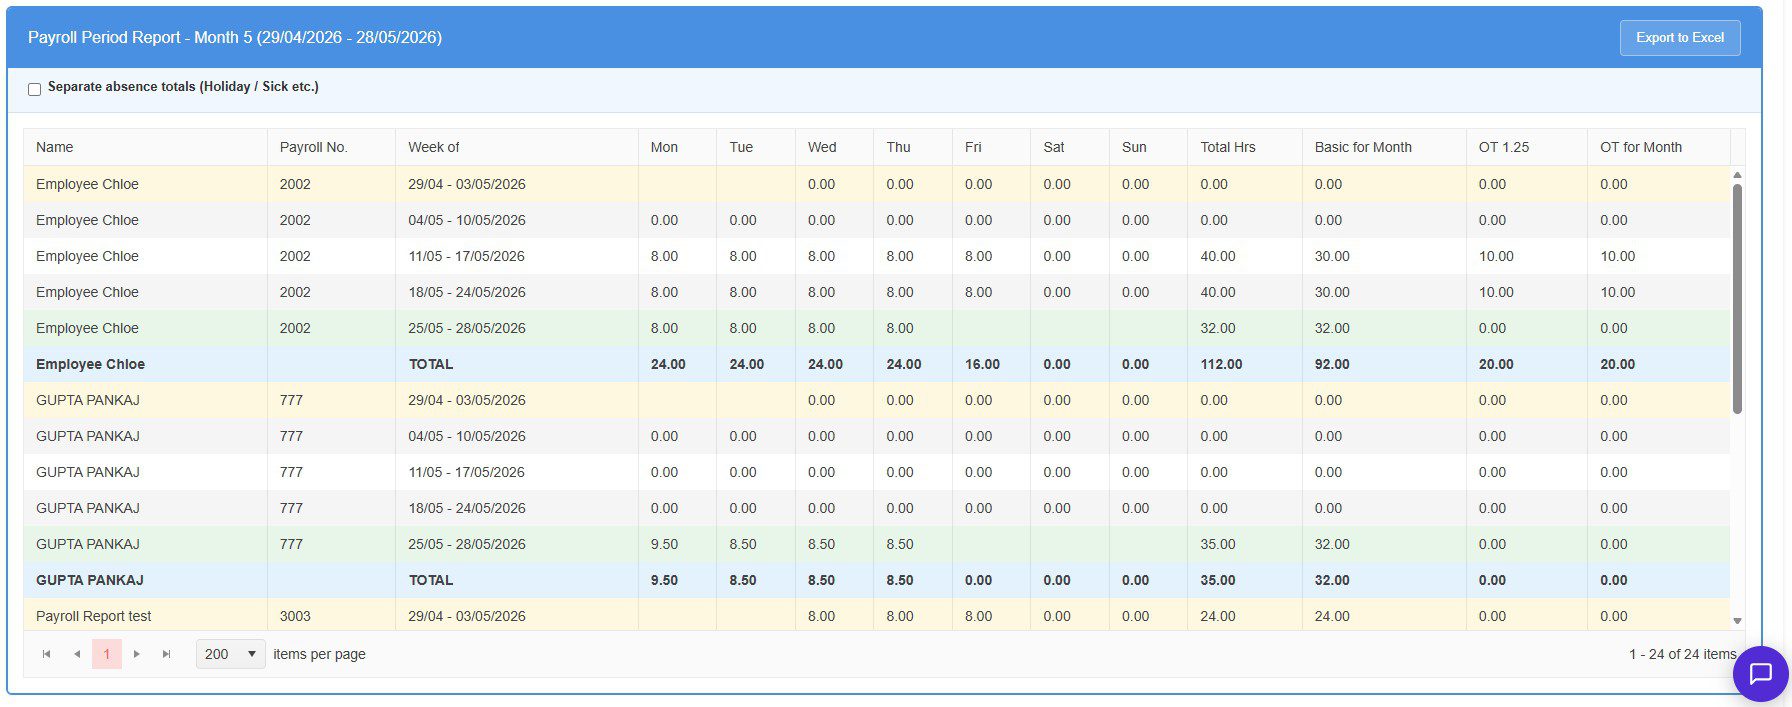Open the items per page dropdown

[x=231, y=654]
